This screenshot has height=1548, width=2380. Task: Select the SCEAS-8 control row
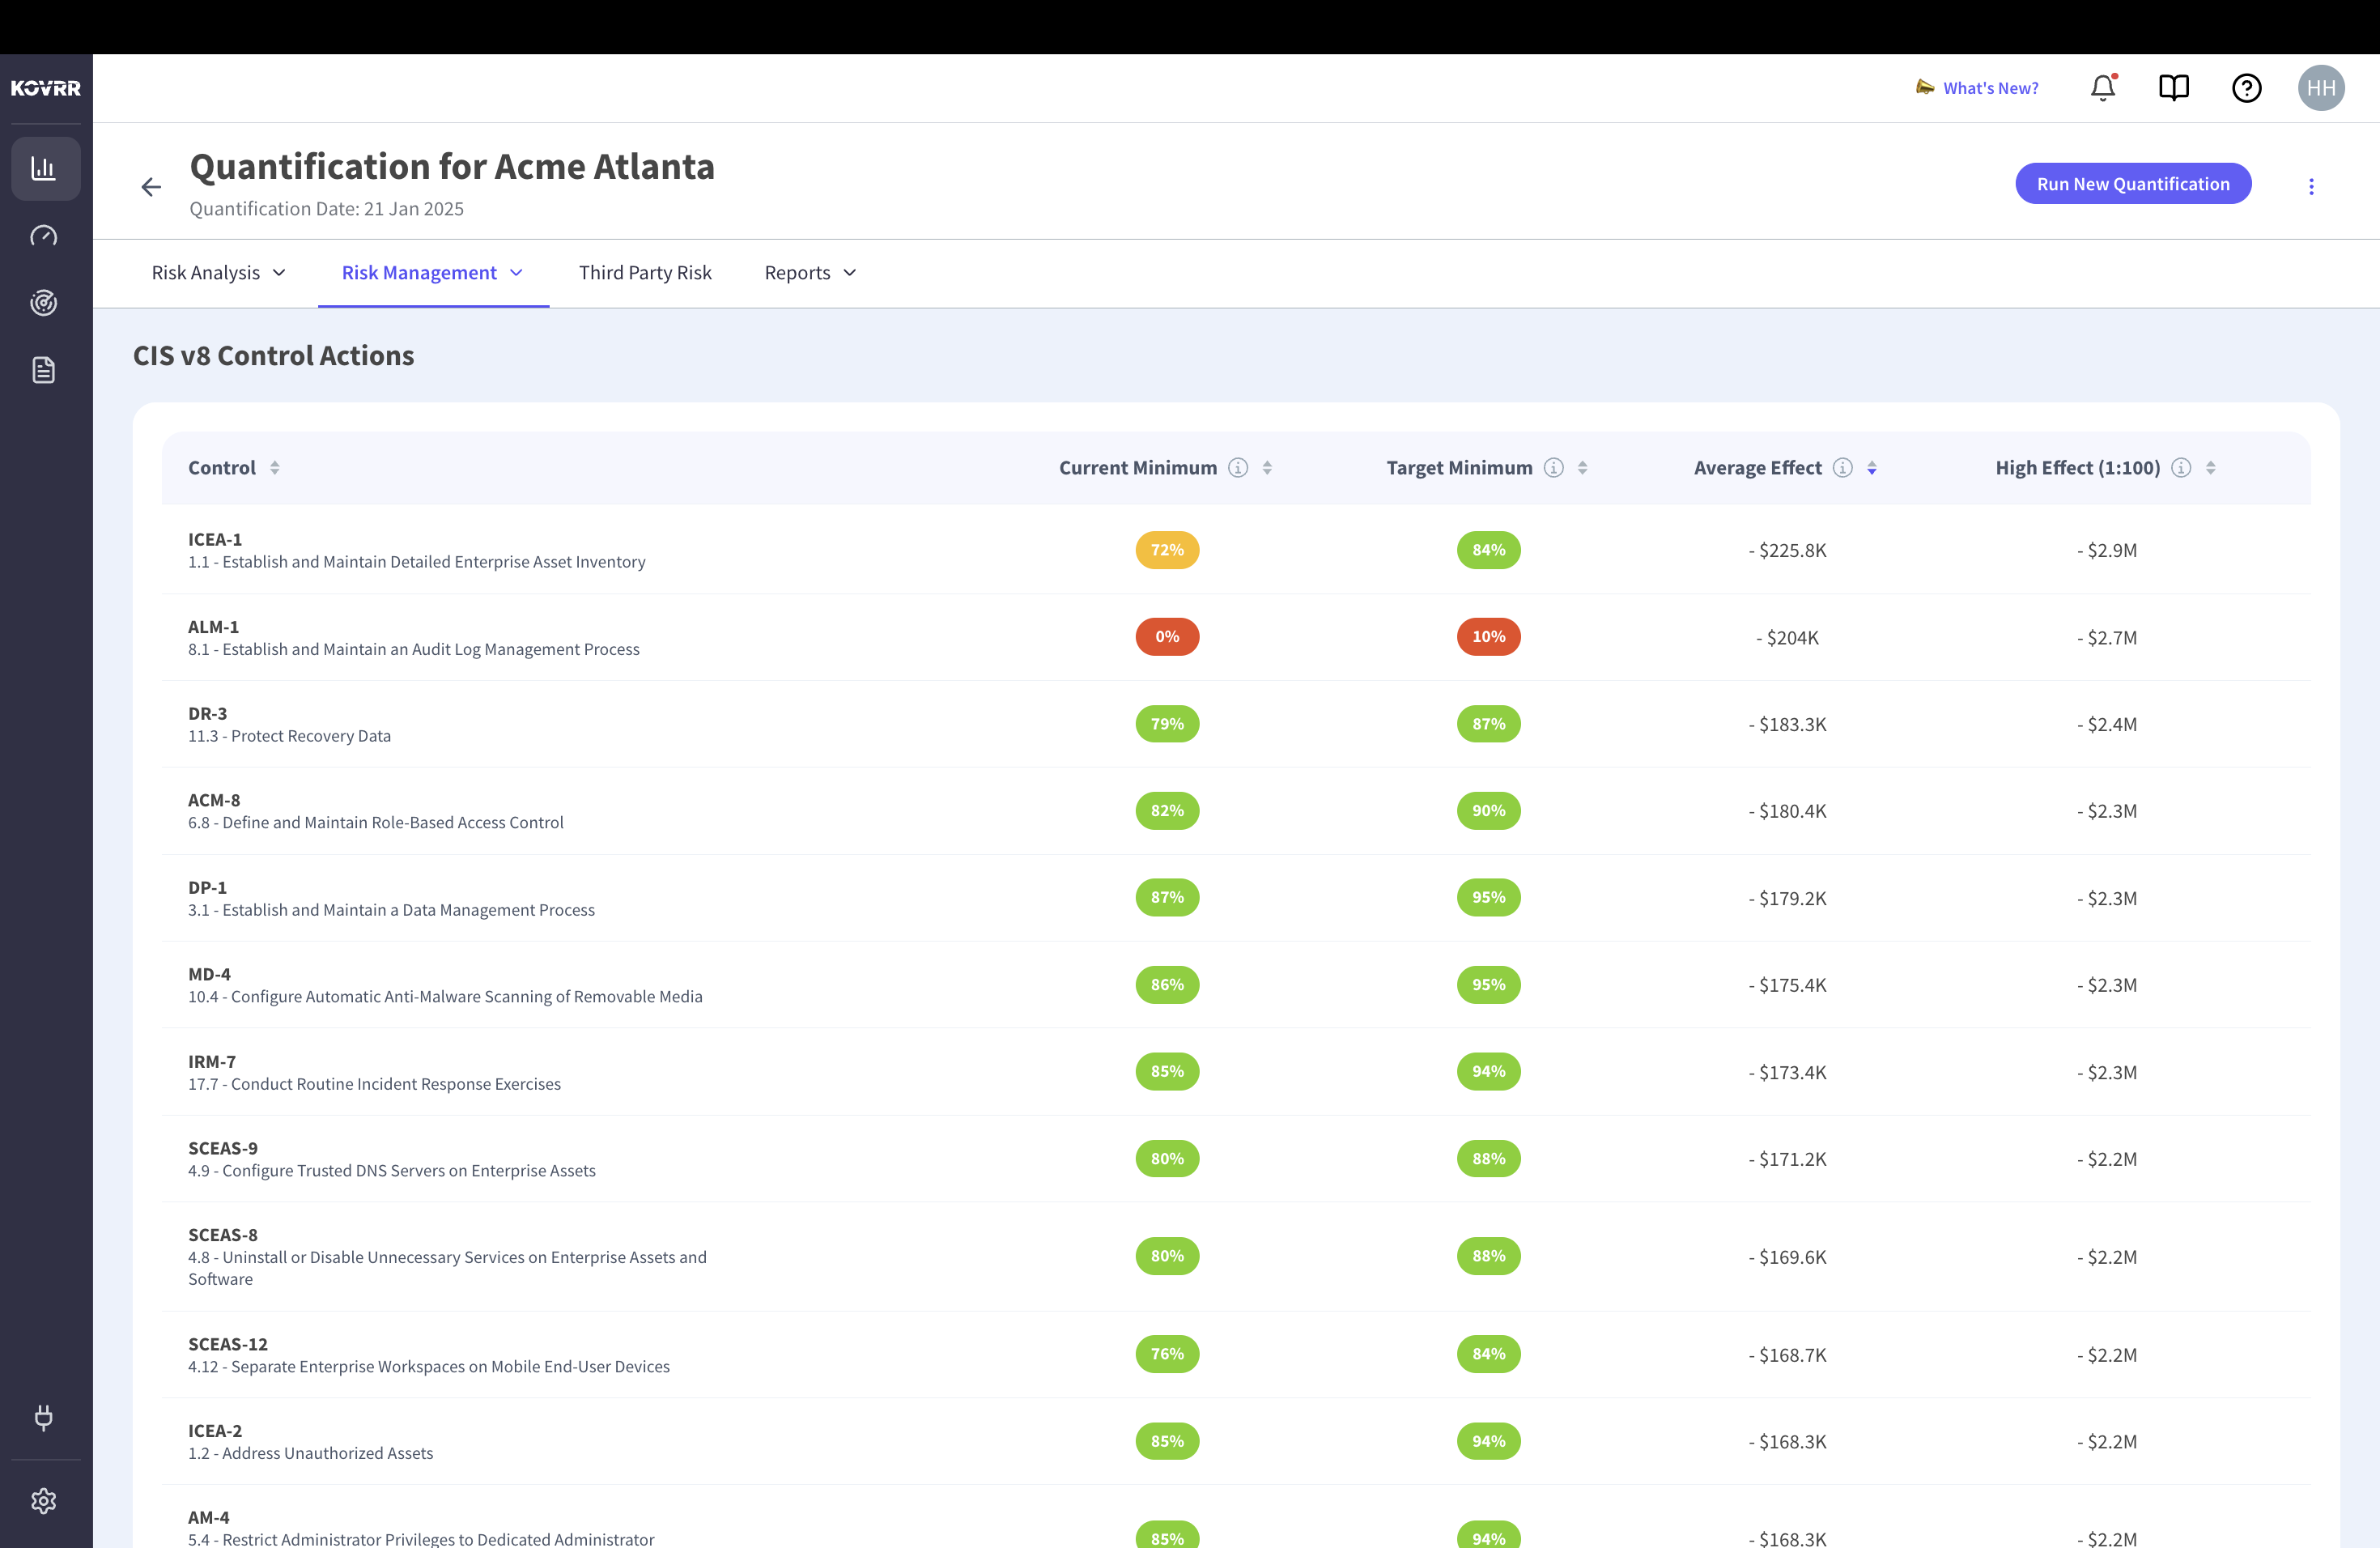tap(1236, 1257)
